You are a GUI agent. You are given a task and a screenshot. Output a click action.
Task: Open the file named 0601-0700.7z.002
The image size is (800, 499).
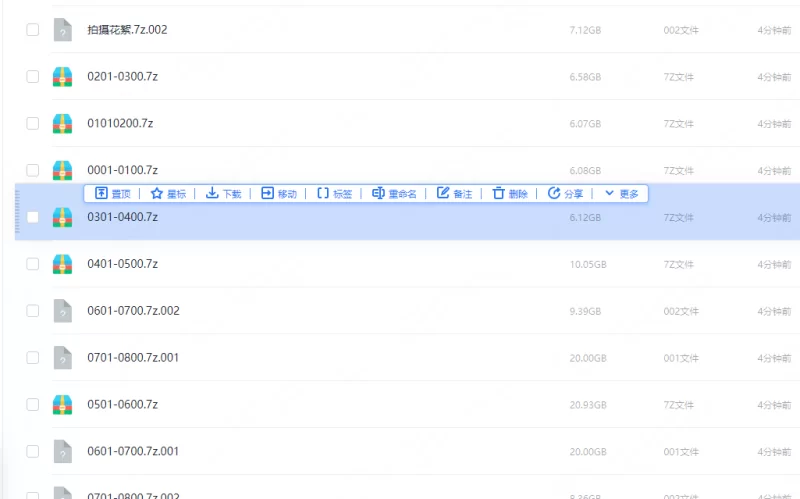point(133,311)
